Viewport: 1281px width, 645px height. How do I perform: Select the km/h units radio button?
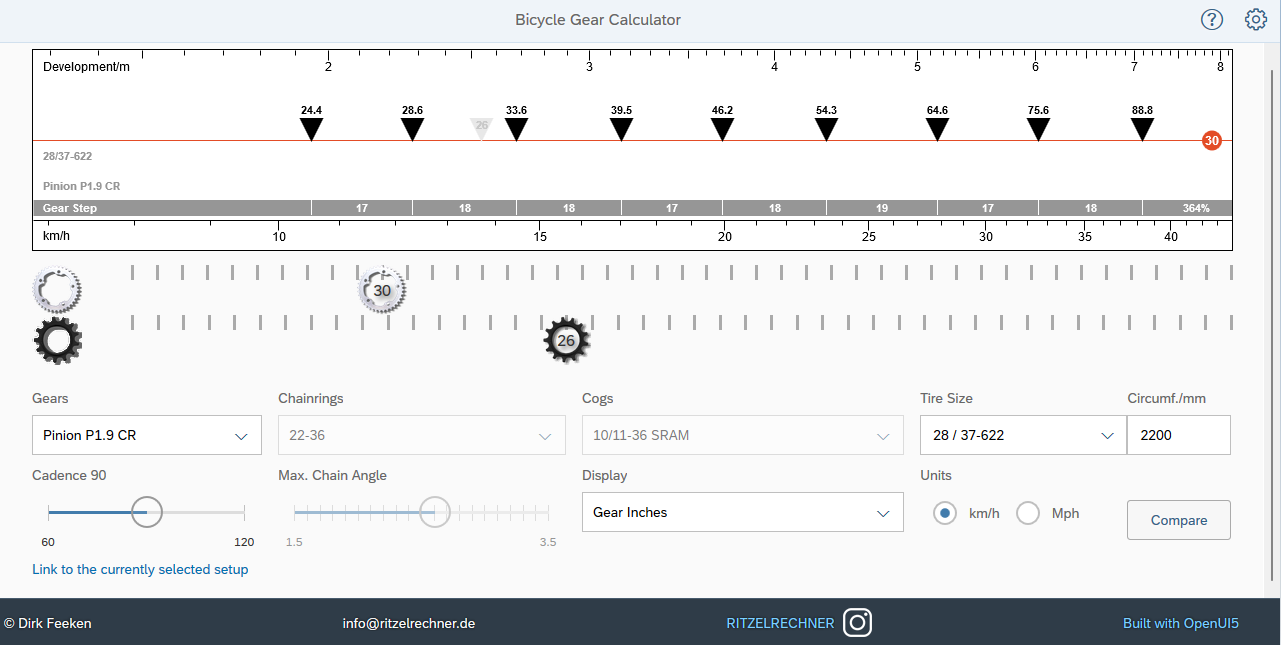(x=944, y=513)
